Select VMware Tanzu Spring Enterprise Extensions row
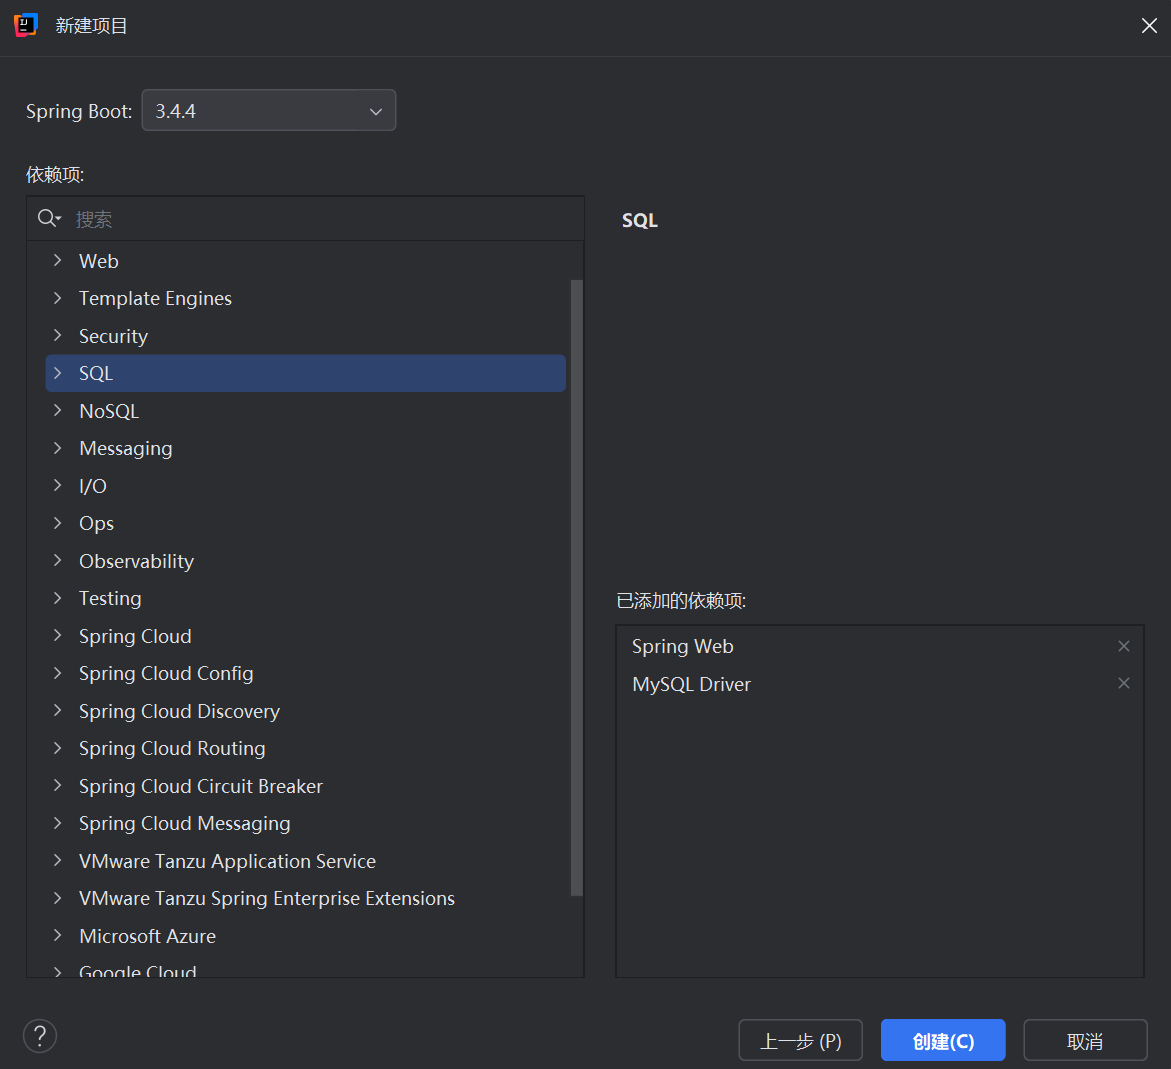 pos(305,898)
